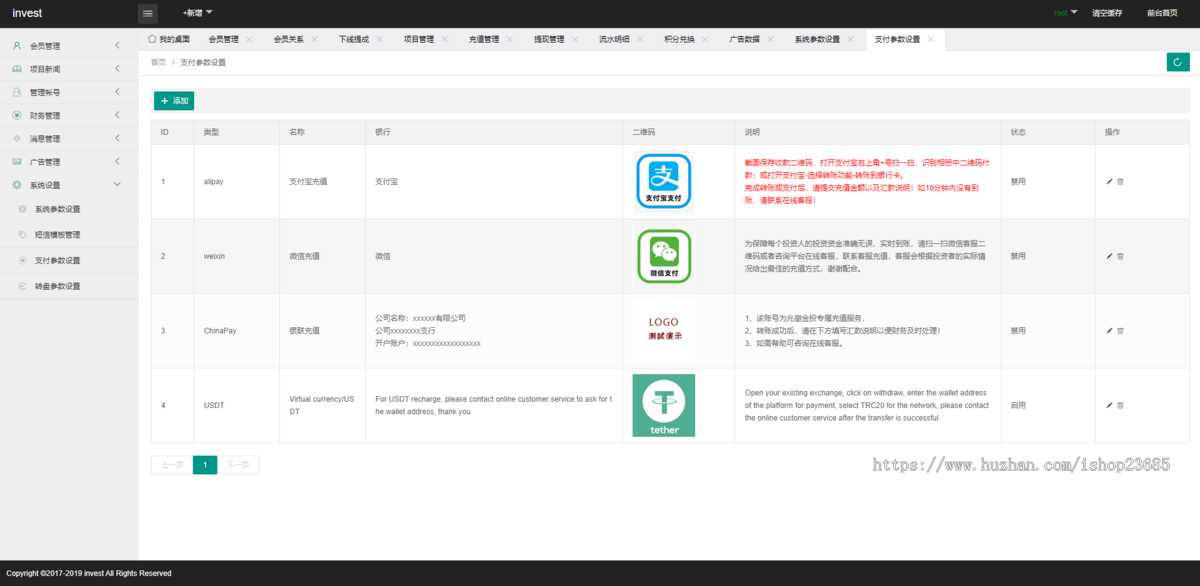Expand 消息管理 in the sidebar
This screenshot has width=1200, height=586.
[x=68, y=138]
